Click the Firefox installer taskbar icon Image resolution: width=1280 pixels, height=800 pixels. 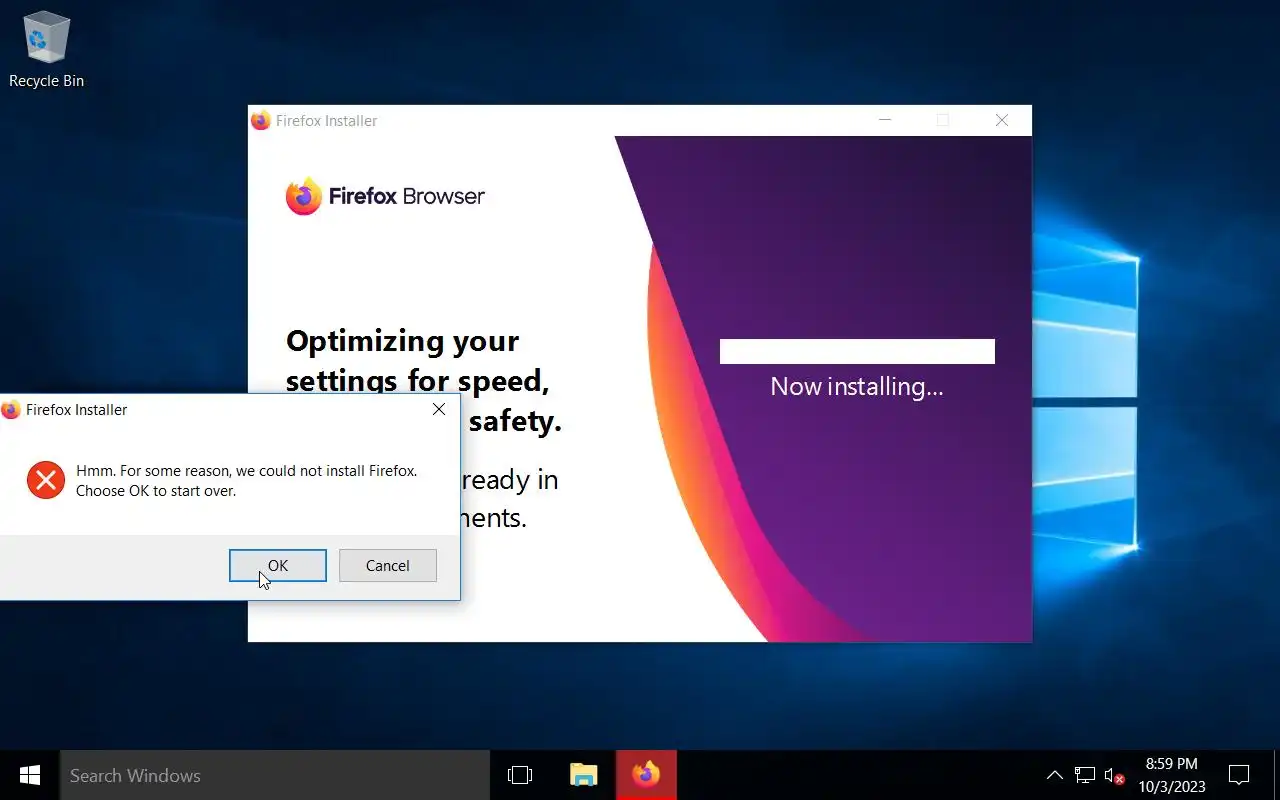646,775
